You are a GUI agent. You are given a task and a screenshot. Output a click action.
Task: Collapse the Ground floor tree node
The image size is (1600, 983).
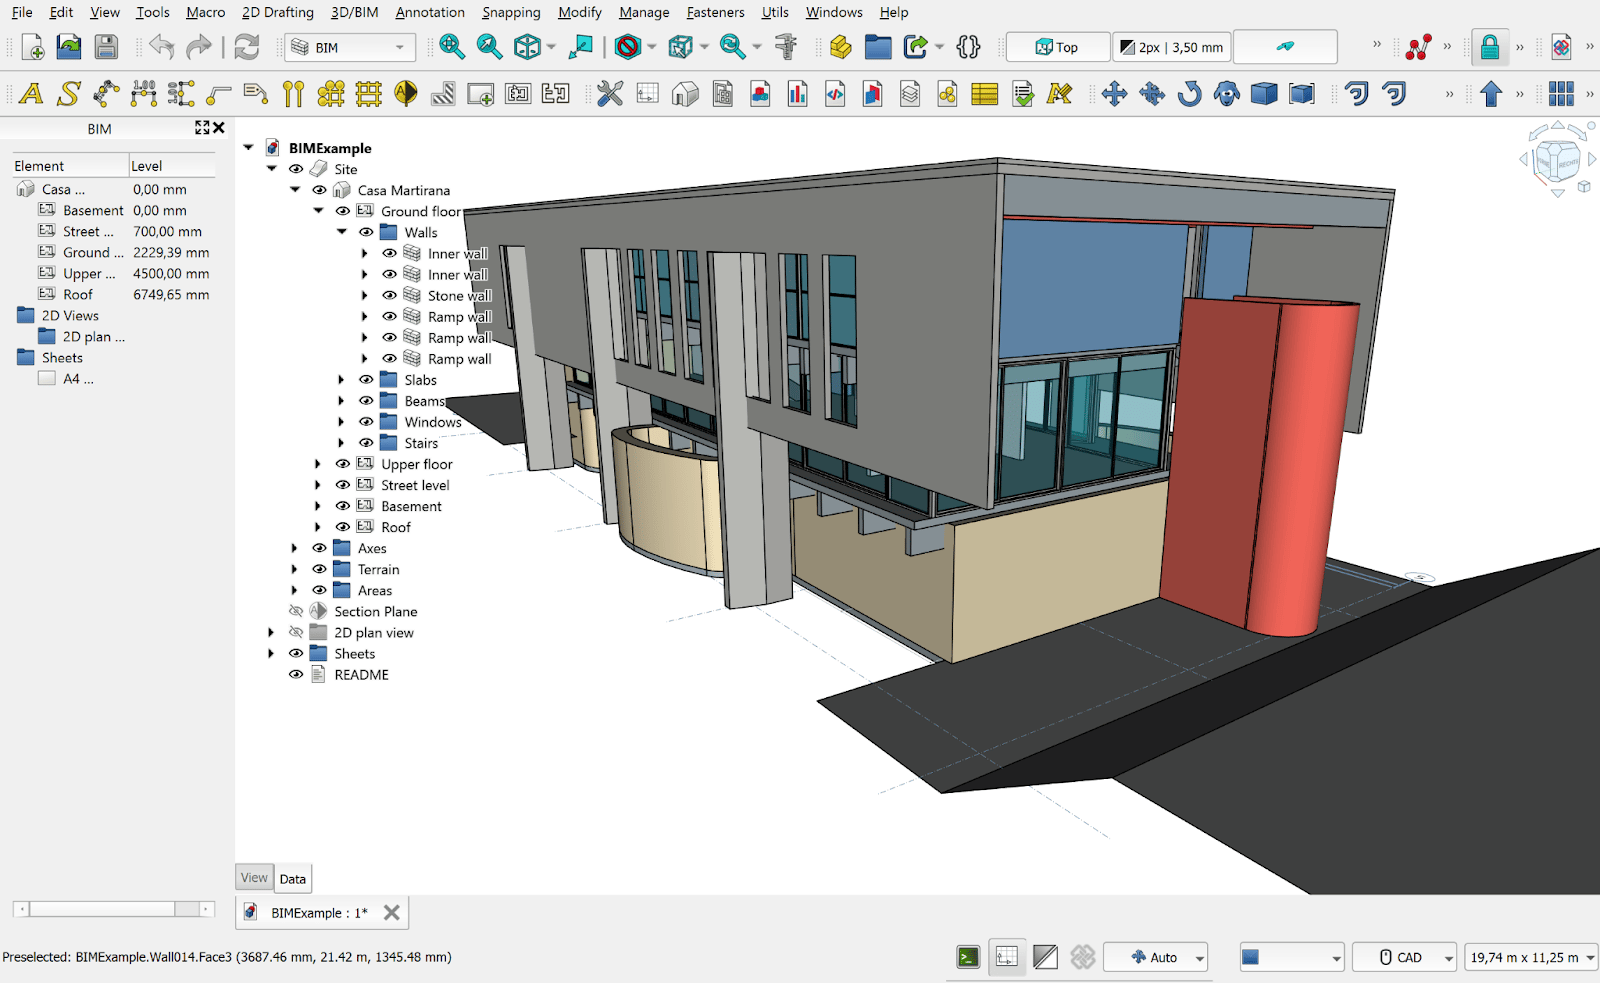tap(318, 211)
